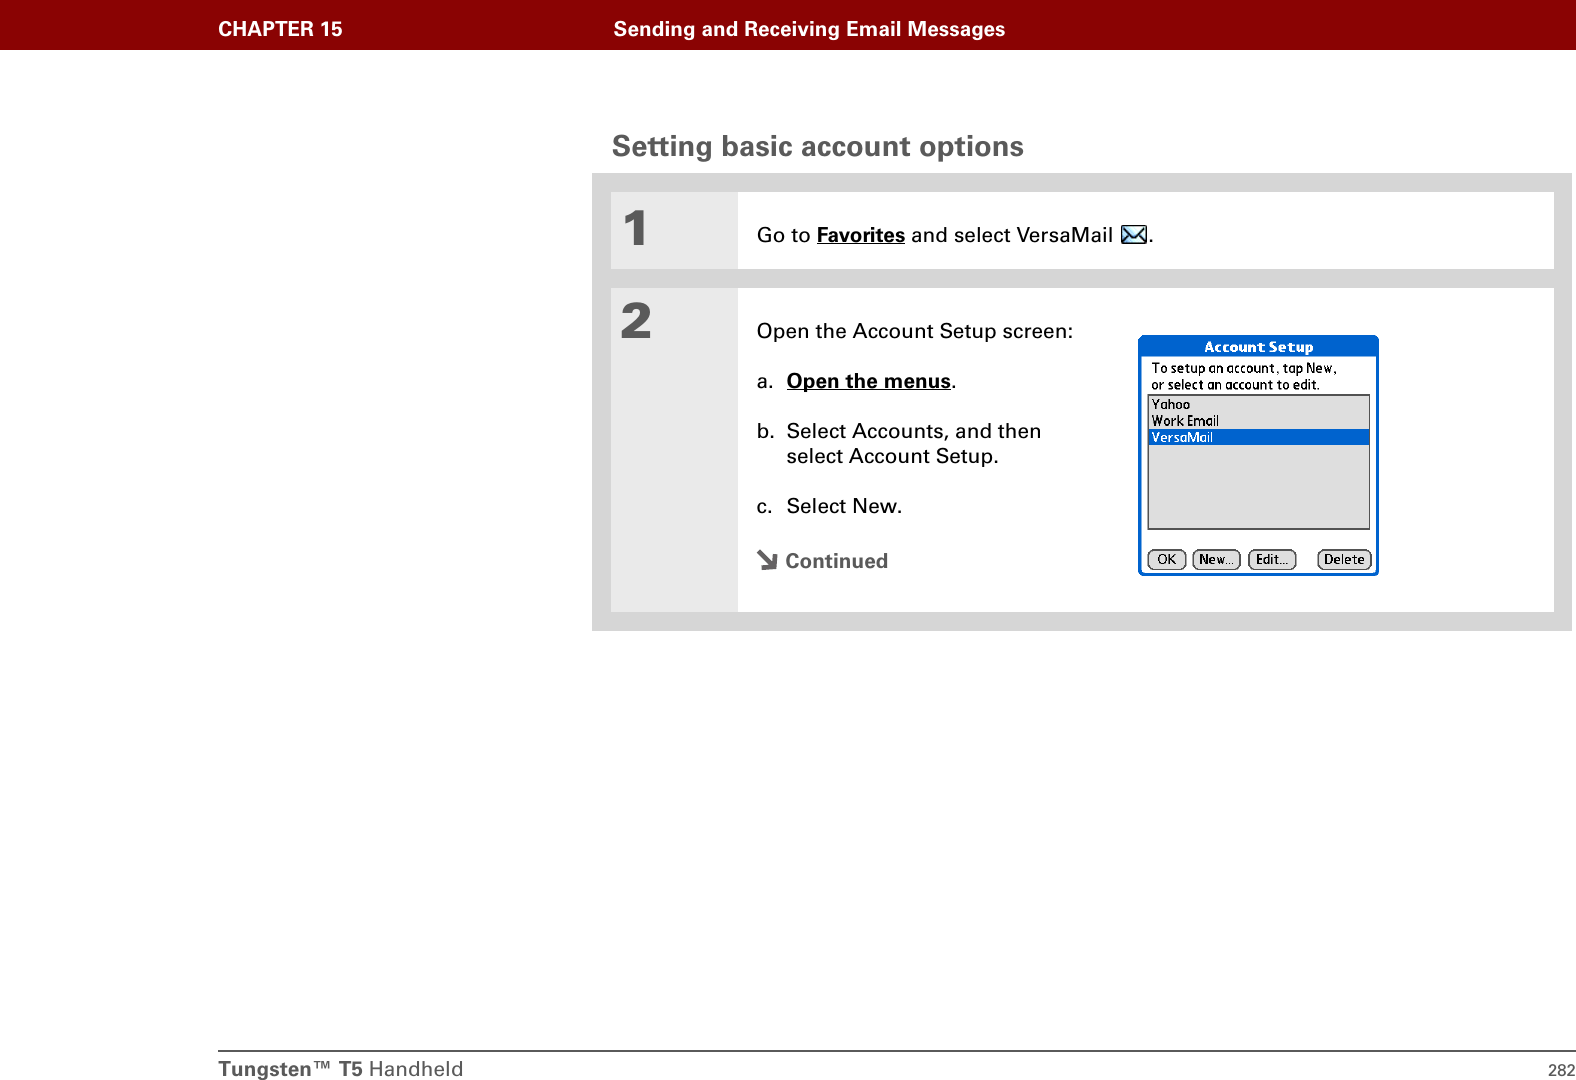Click 'Select New.' instruction text
Viewport: 1576px width, 1080px height.
(844, 506)
